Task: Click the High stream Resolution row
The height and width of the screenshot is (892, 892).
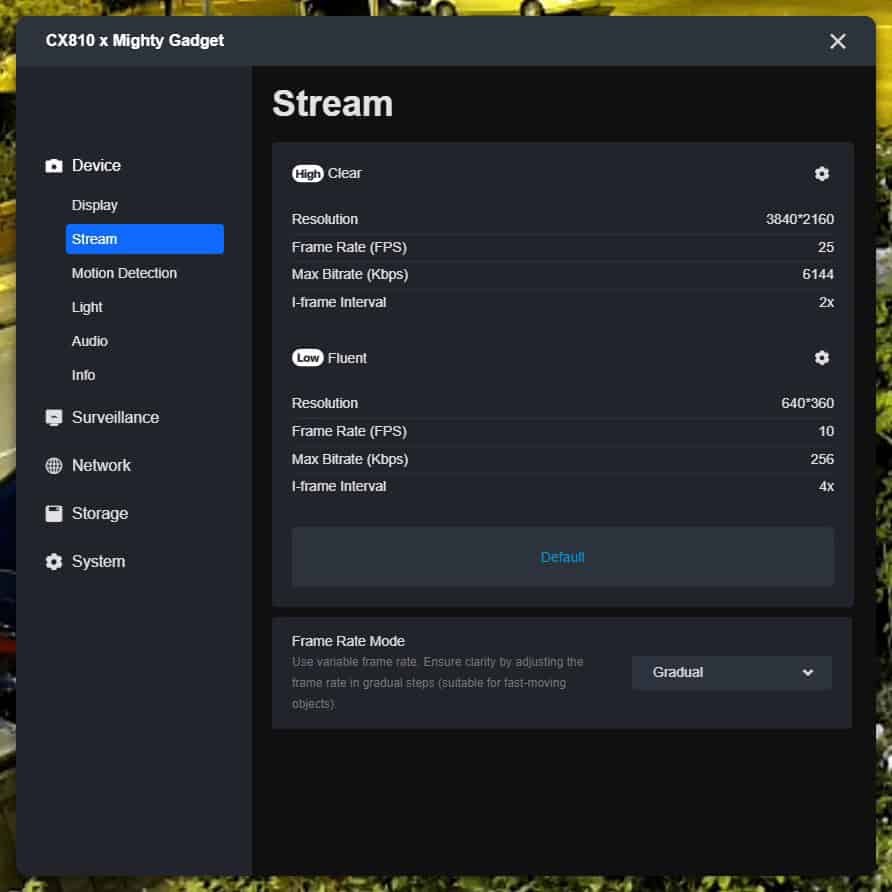Action: (x=562, y=219)
